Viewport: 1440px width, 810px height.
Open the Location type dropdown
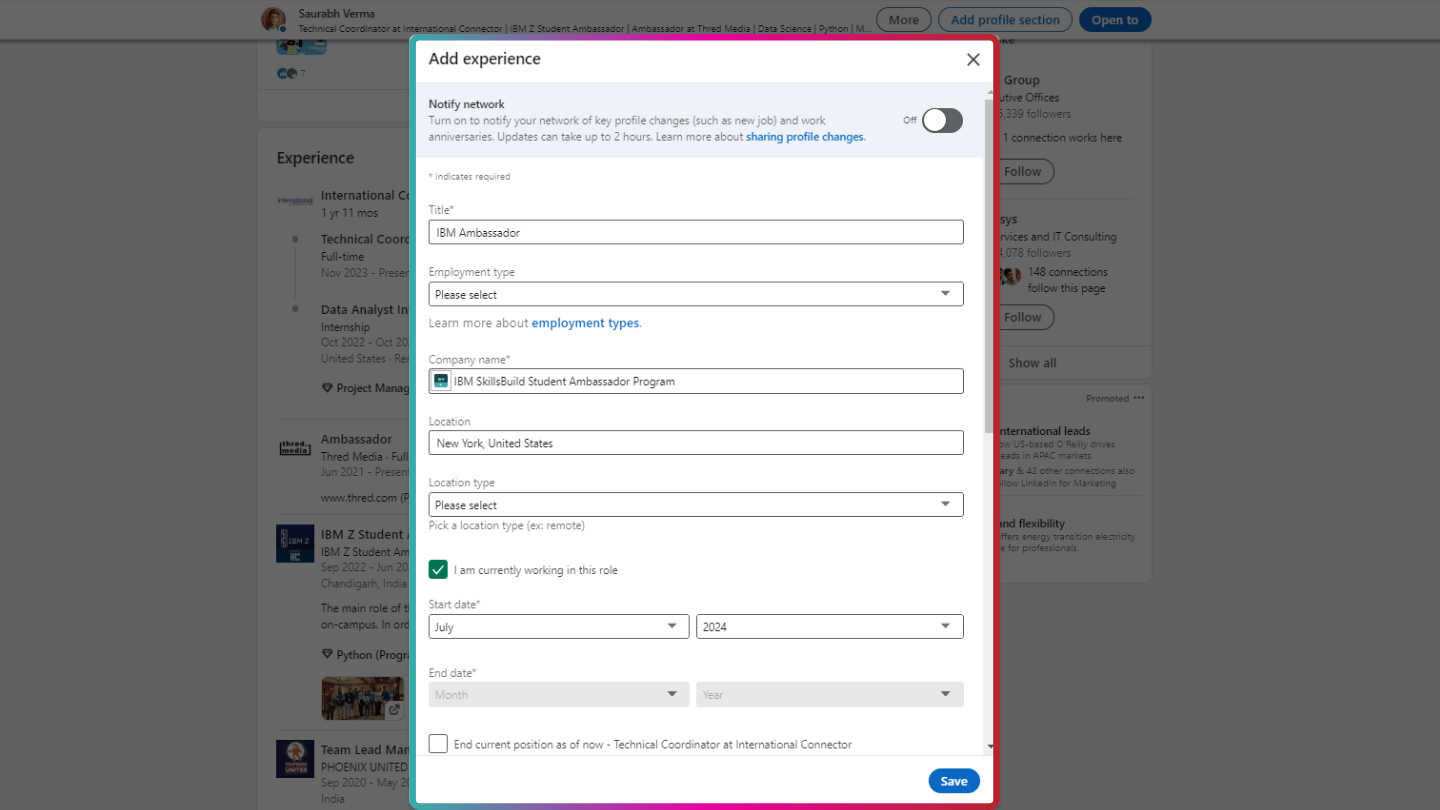tap(696, 505)
